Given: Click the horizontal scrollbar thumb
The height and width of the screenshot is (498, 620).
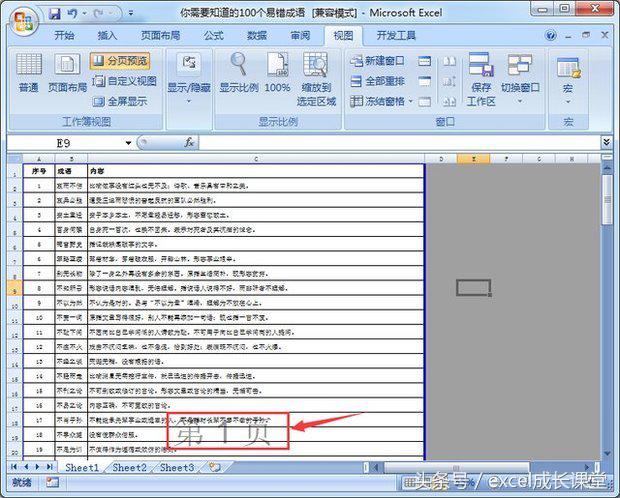Looking at the screenshot, I should (x=457, y=468).
